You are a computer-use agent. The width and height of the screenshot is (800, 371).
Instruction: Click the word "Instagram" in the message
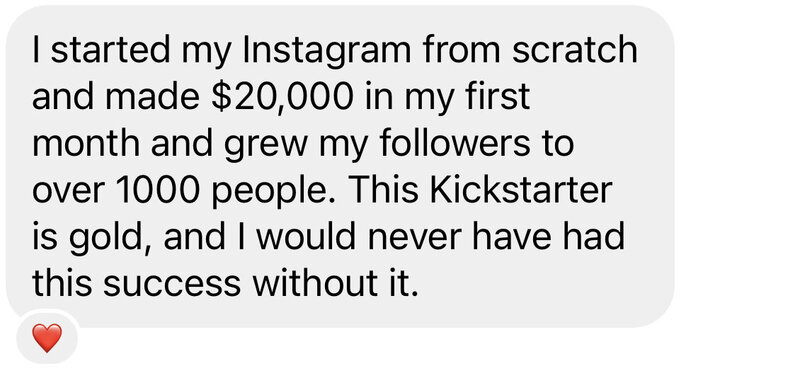pos(326,51)
